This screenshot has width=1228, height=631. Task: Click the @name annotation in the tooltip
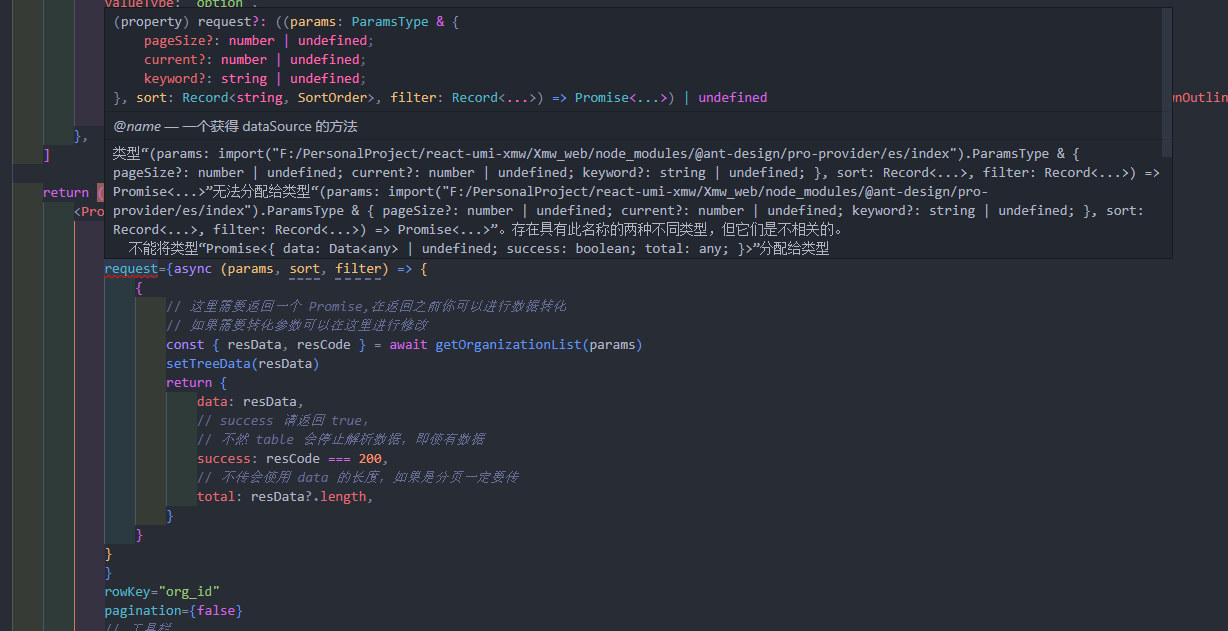pos(136,126)
